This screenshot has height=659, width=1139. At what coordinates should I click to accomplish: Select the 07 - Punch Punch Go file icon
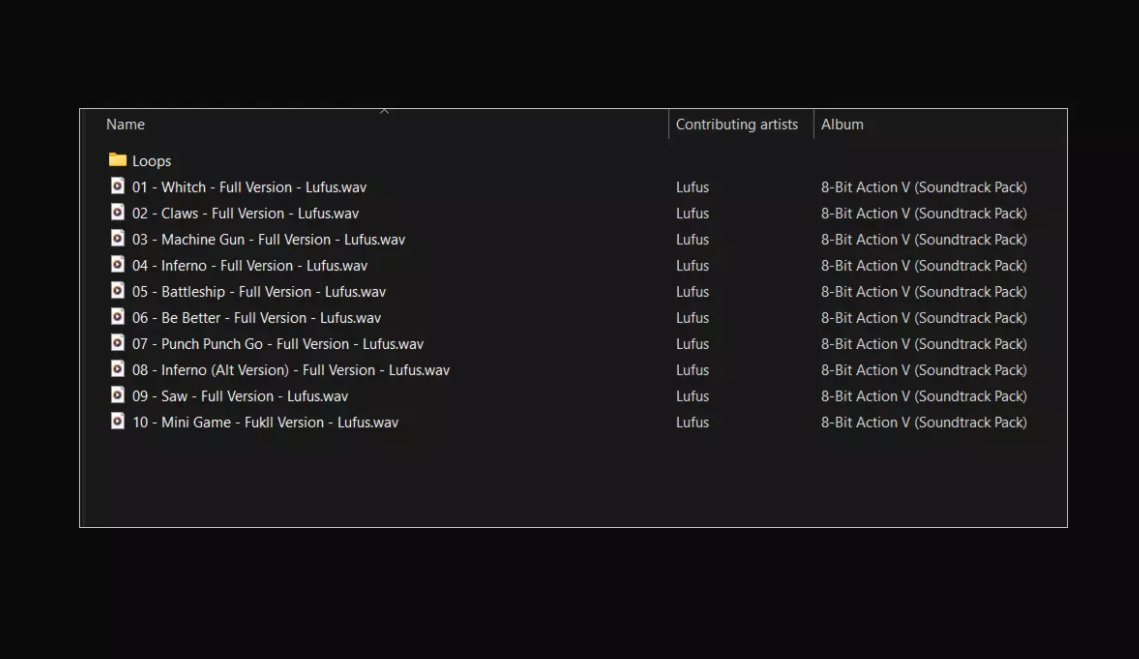point(118,343)
